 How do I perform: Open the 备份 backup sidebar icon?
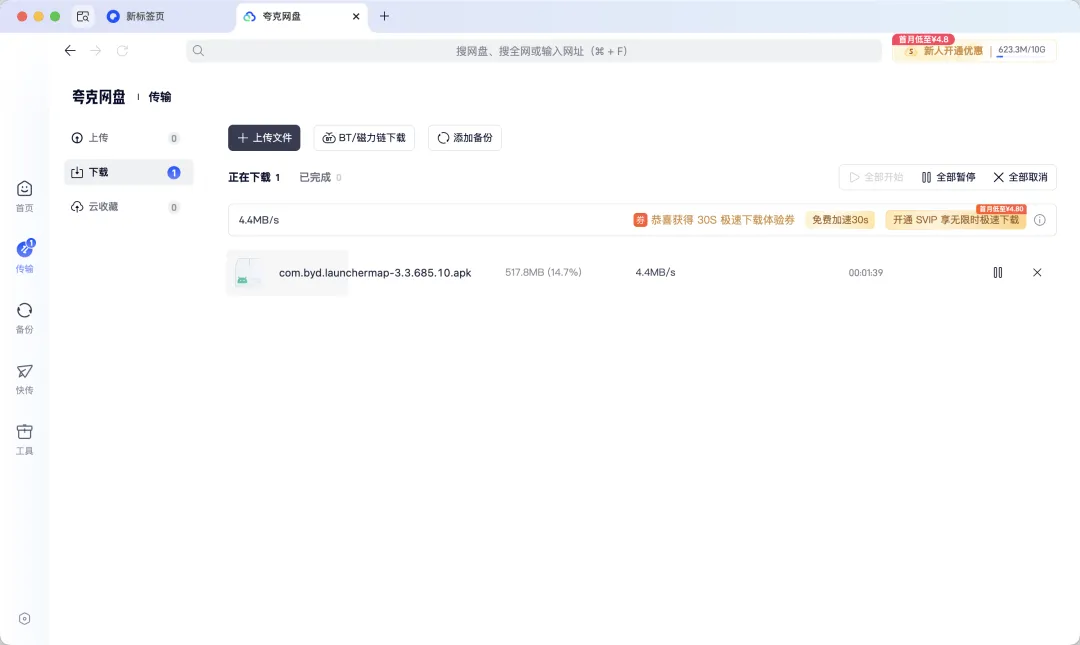click(24, 318)
